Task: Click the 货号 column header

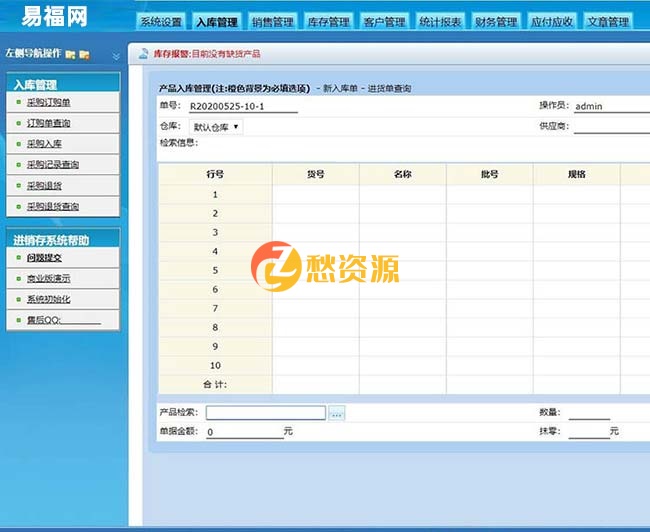Action: (x=316, y=174)
